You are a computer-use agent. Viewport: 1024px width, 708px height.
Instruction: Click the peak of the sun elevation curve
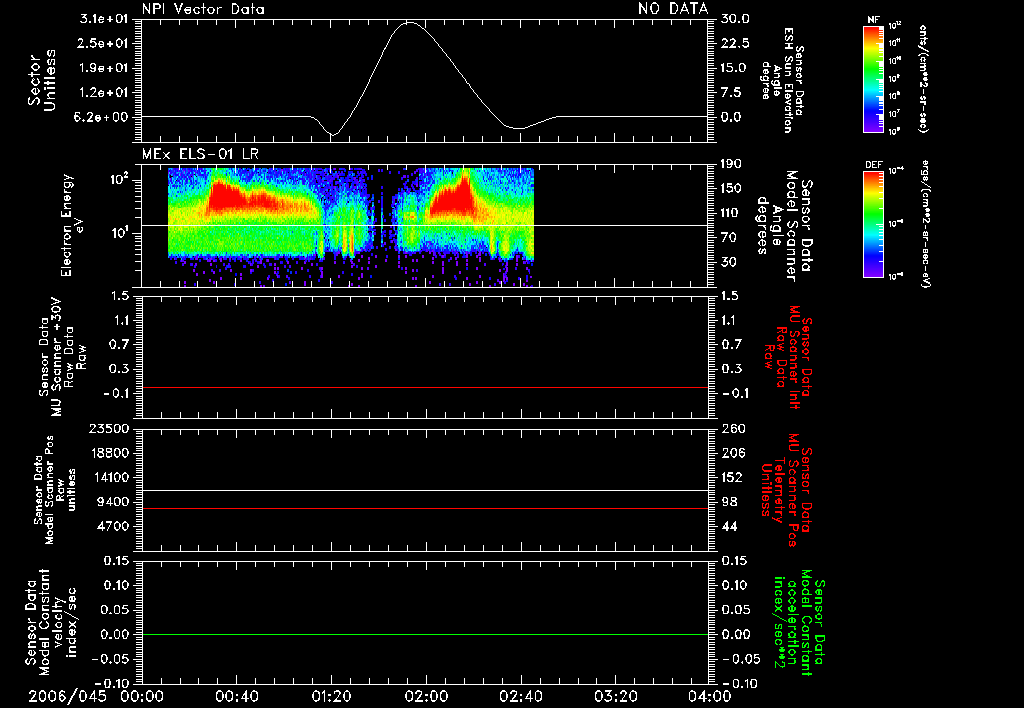pos(409,22)
